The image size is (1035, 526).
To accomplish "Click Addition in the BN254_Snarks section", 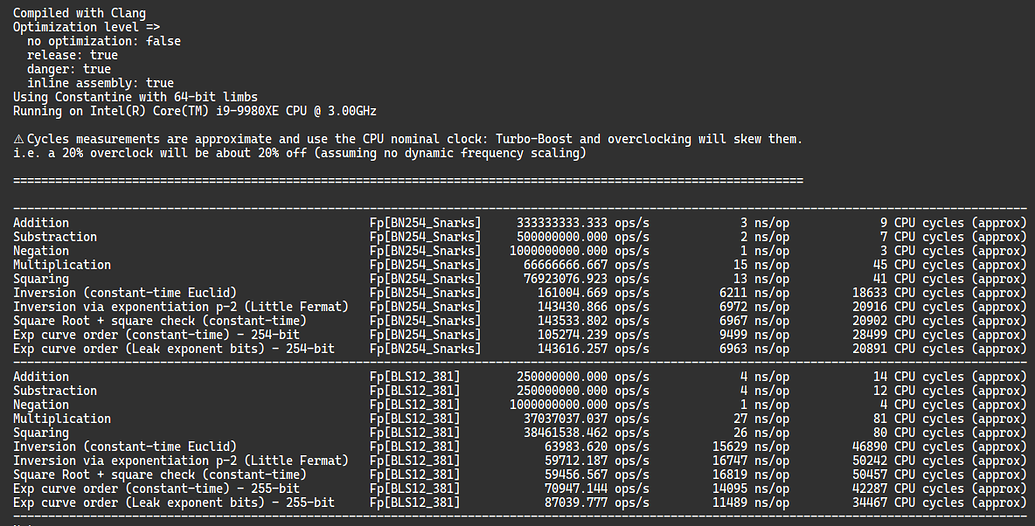I will 41,223.
